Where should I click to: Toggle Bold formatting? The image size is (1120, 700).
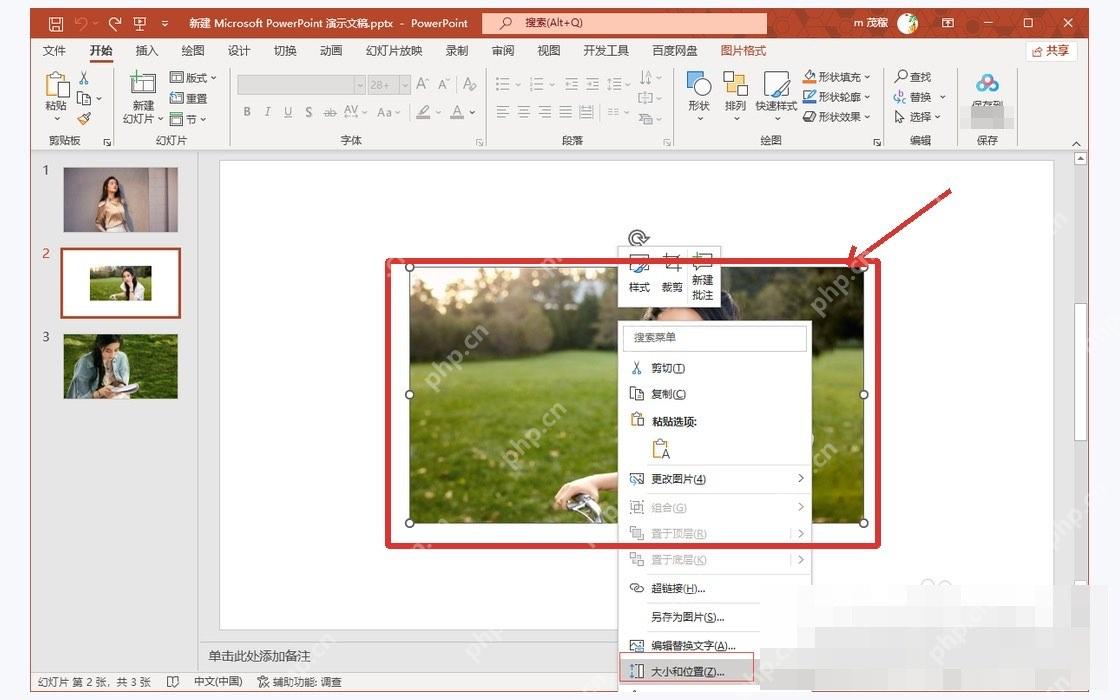click(x=246, y=111)
